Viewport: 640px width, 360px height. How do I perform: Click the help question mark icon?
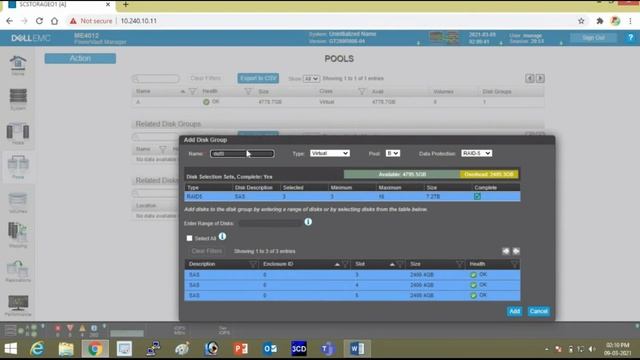tap(631, 38)
